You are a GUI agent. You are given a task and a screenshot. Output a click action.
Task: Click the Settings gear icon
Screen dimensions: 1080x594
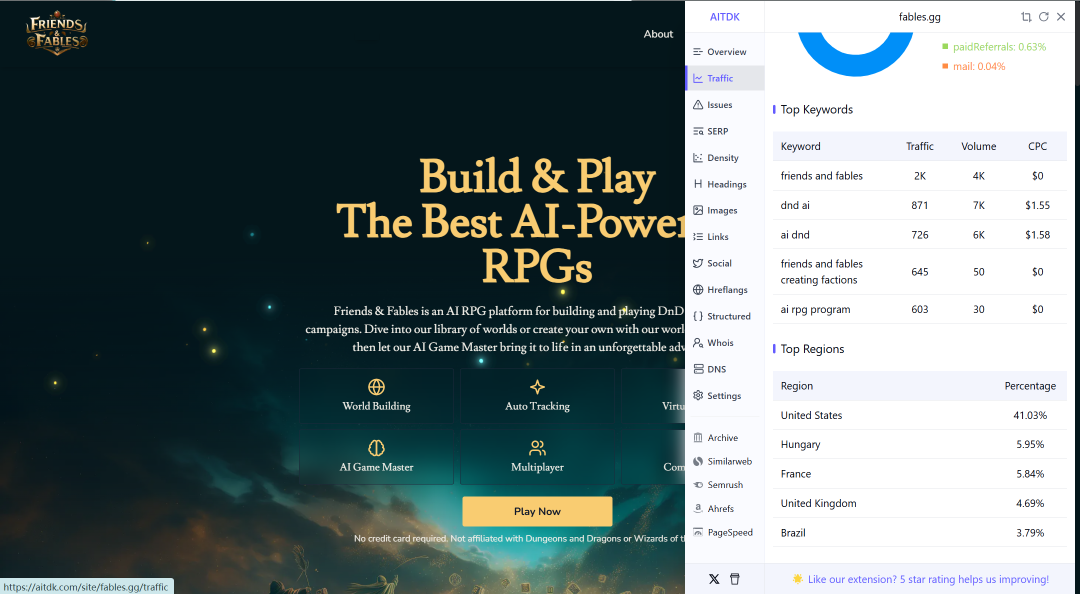(x=698, y=396)
